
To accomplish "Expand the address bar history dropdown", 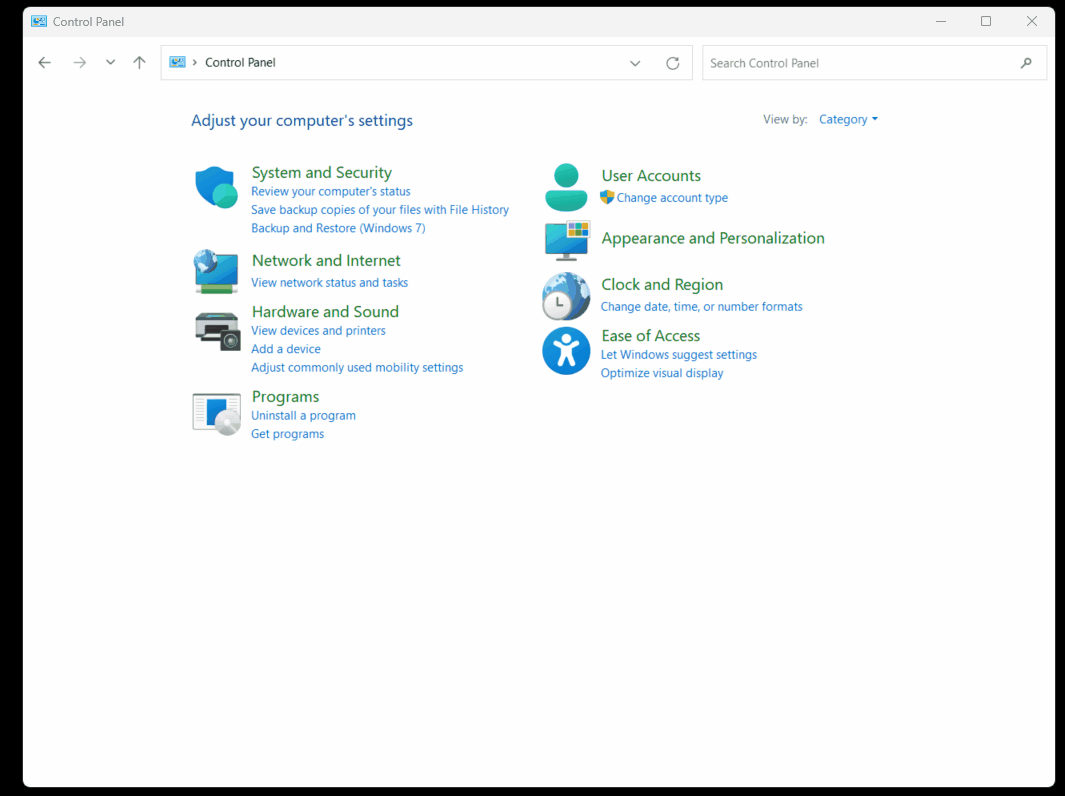I will point(635,63).
